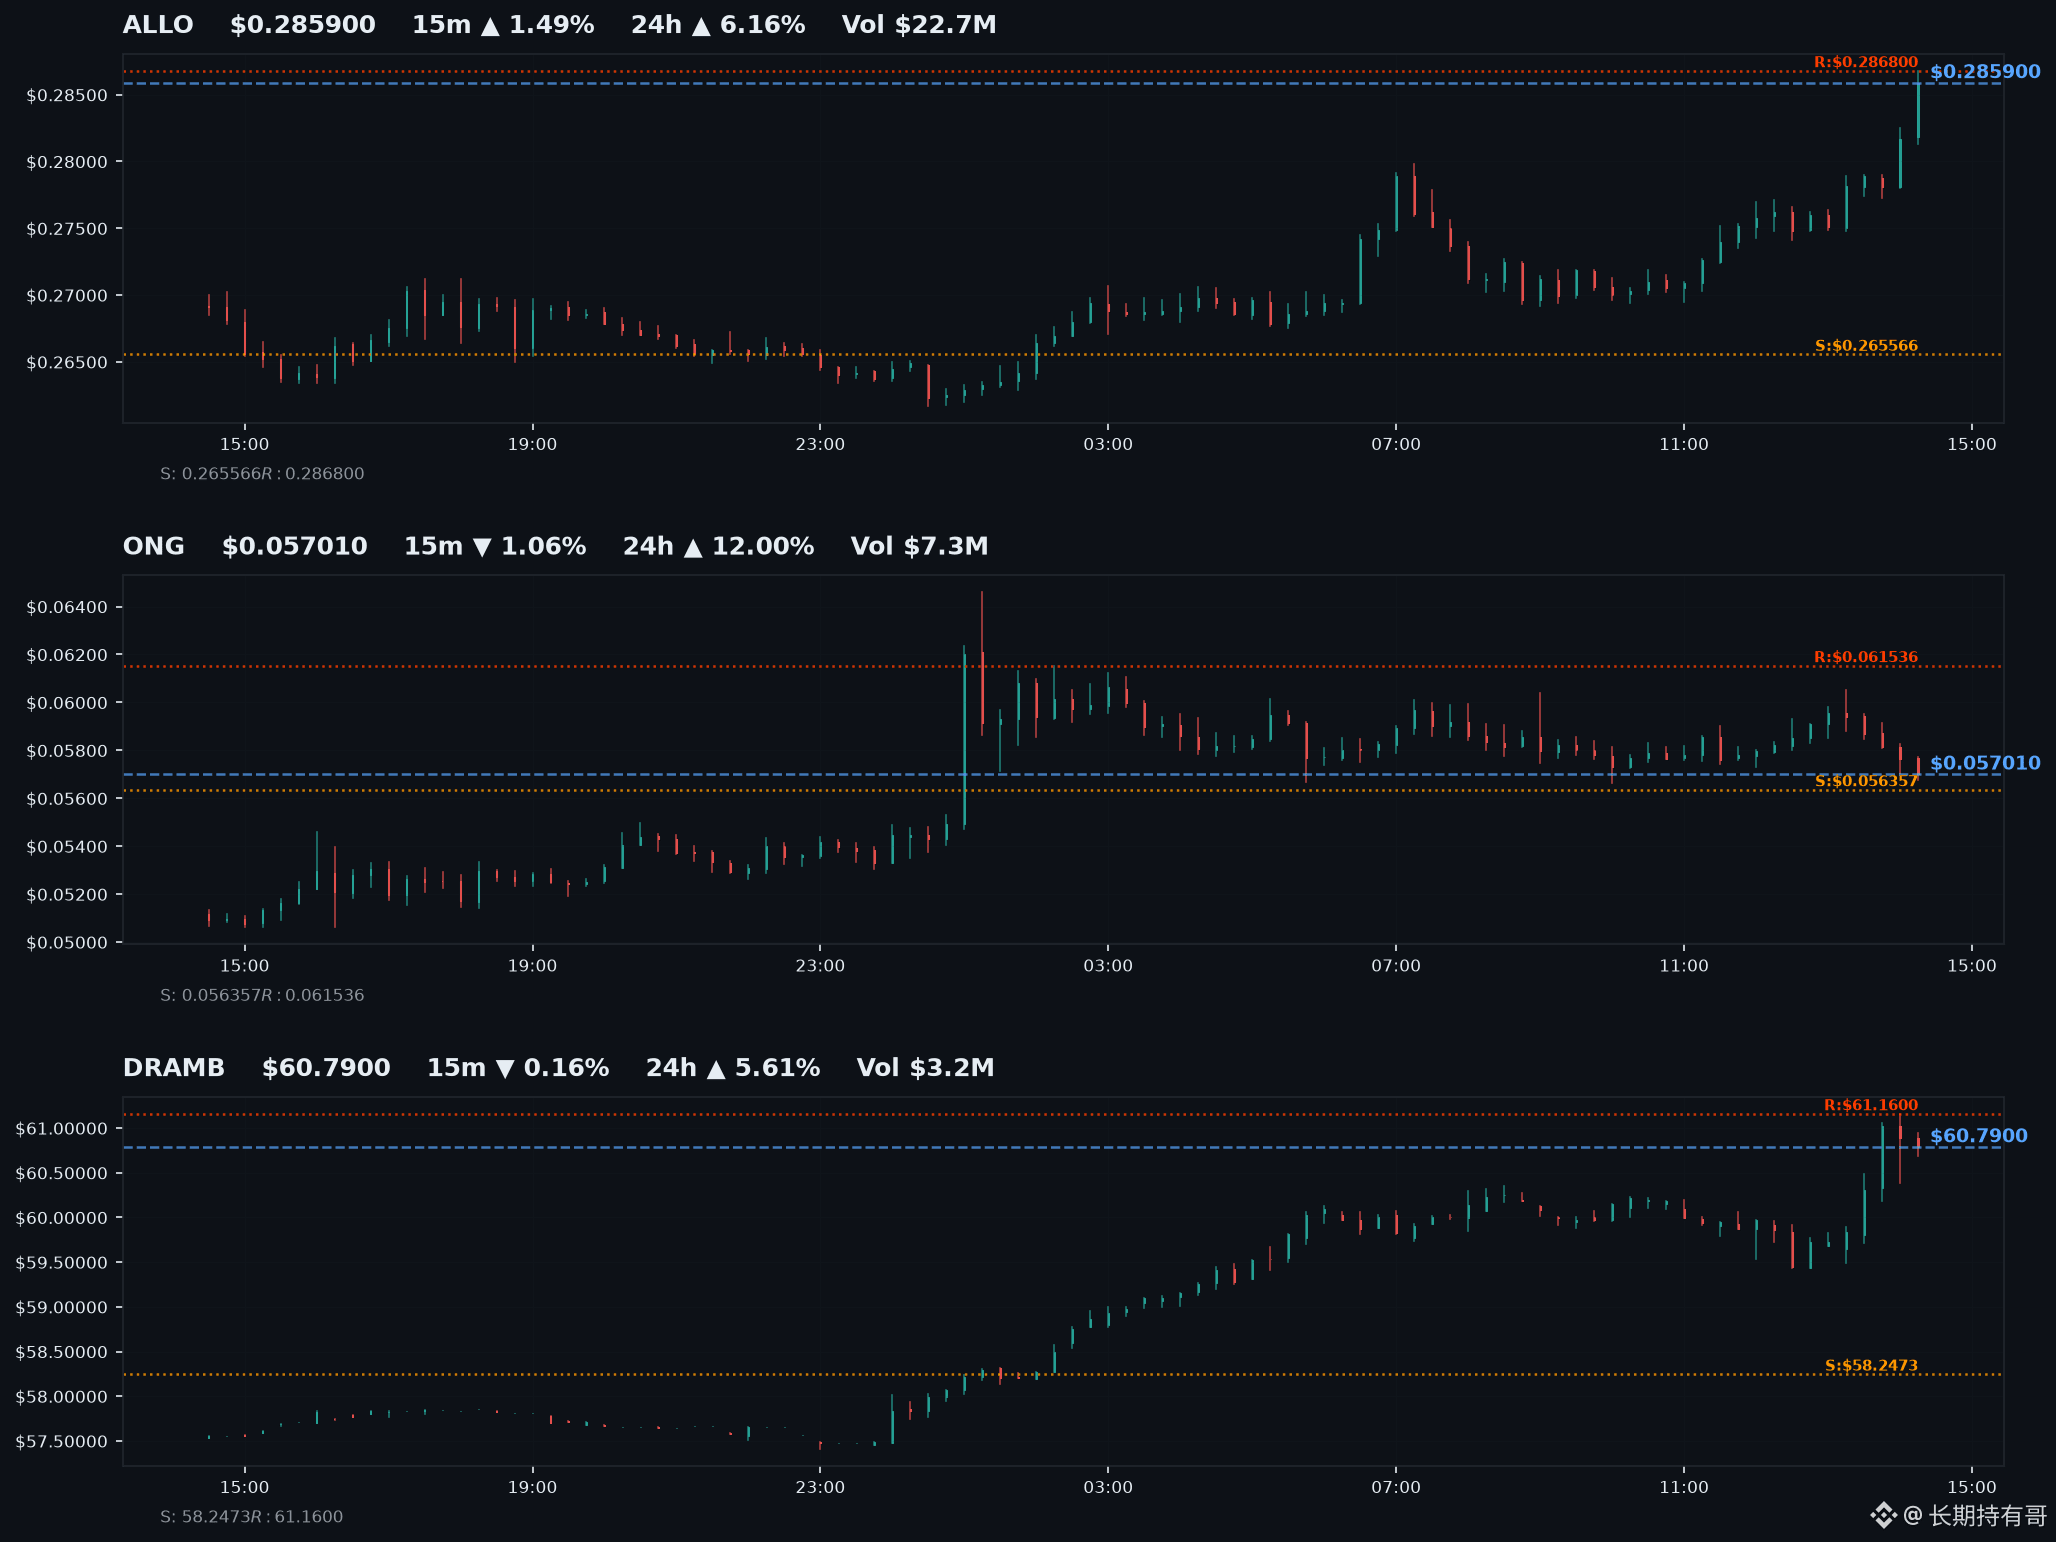Select the 'S: 58.2473R : 61.1600' footer note
This screenshot has width=2056, height=1542.
click(x=252, y=1517)
